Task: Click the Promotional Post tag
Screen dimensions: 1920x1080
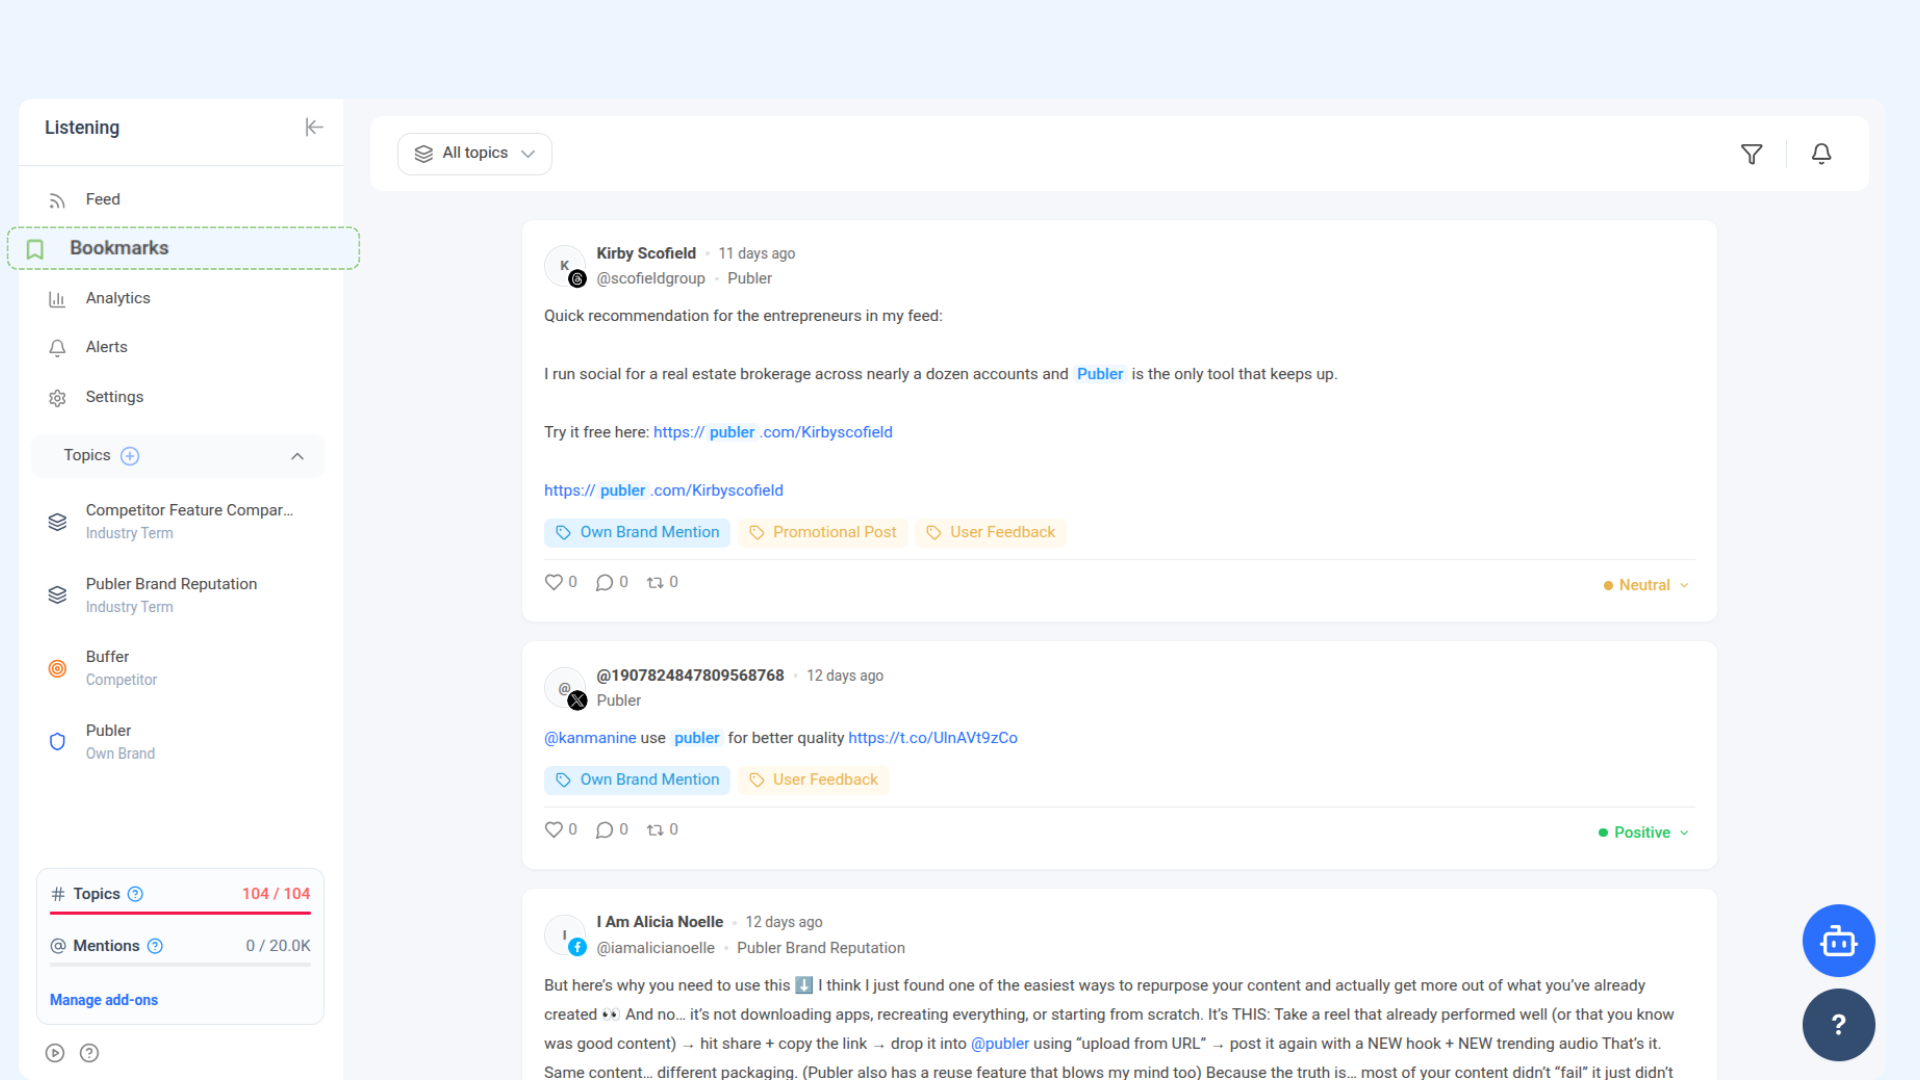Action: click(x=823, y=532)
